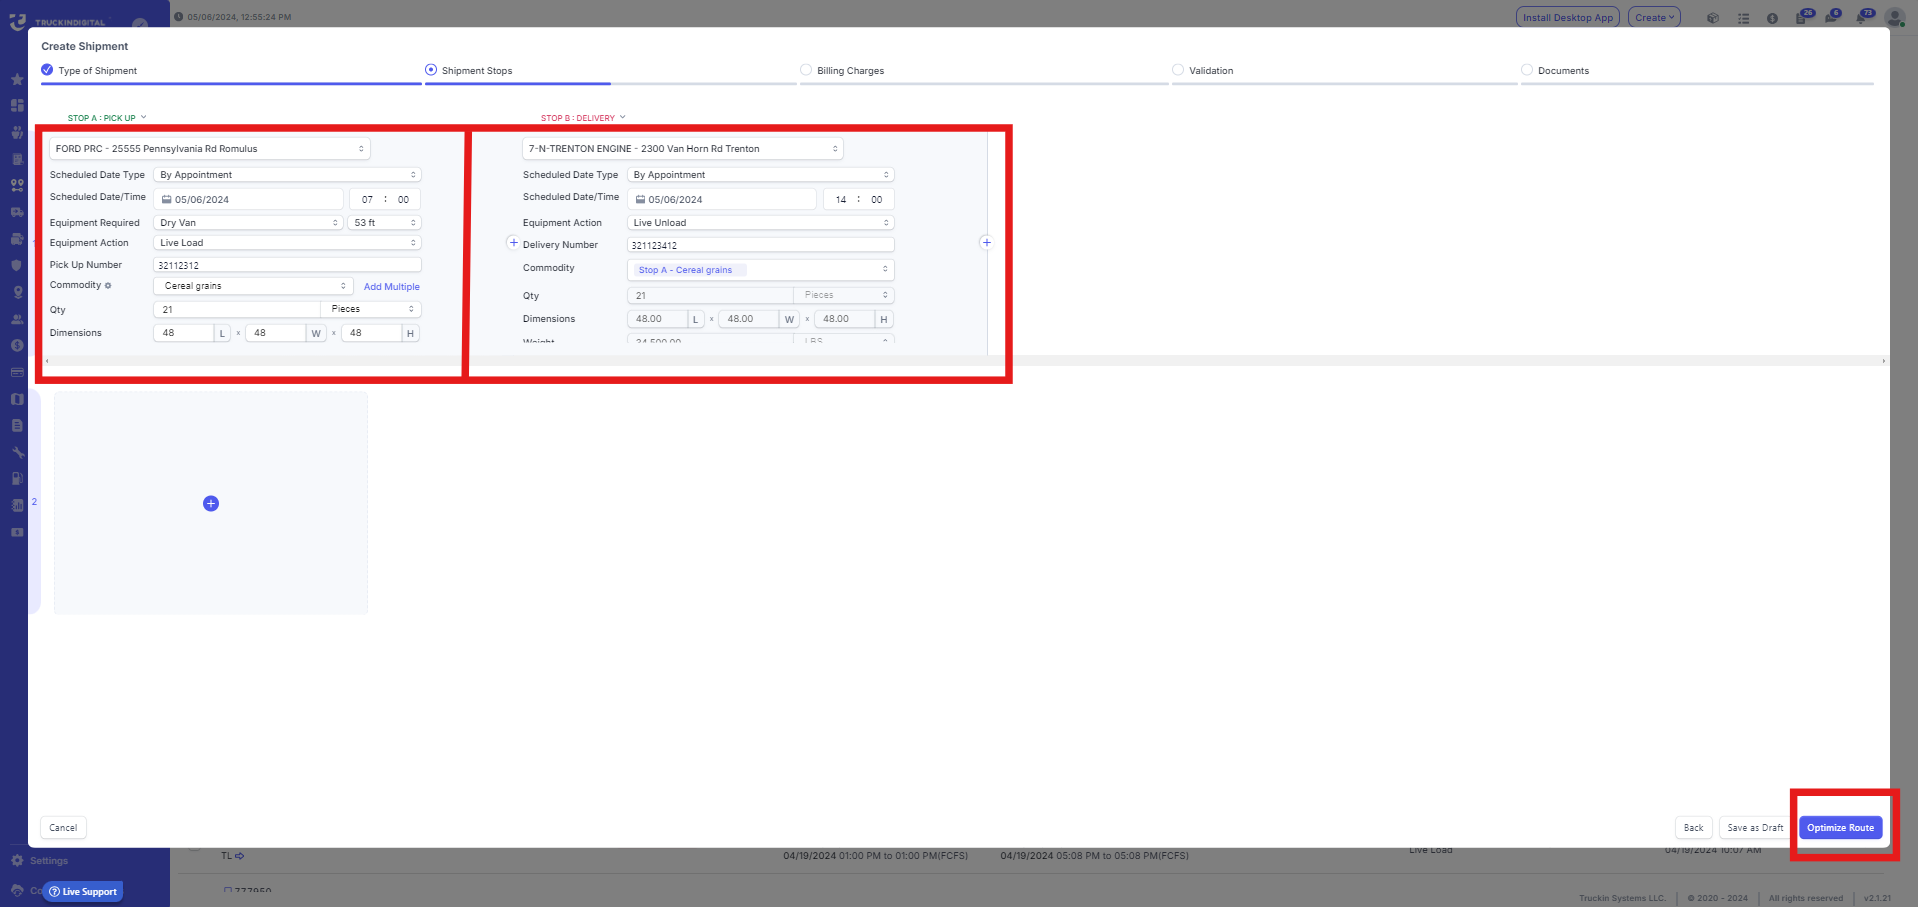Open the location pin icon in sidebar
The image size is (1918, 907).
pos(17,292)
